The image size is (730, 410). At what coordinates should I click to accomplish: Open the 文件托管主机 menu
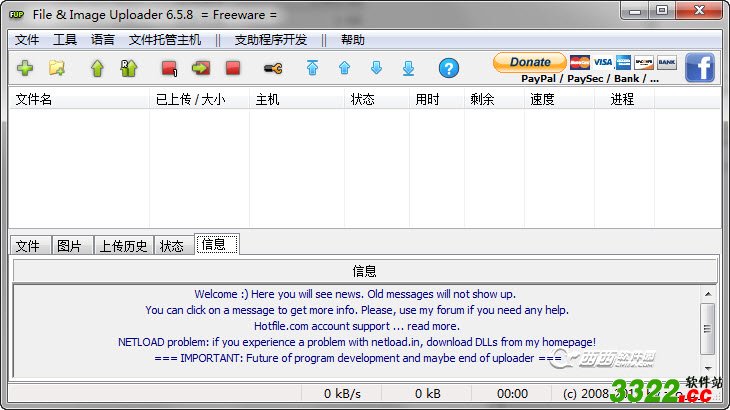pyautogui.click(x=165, y=40)
